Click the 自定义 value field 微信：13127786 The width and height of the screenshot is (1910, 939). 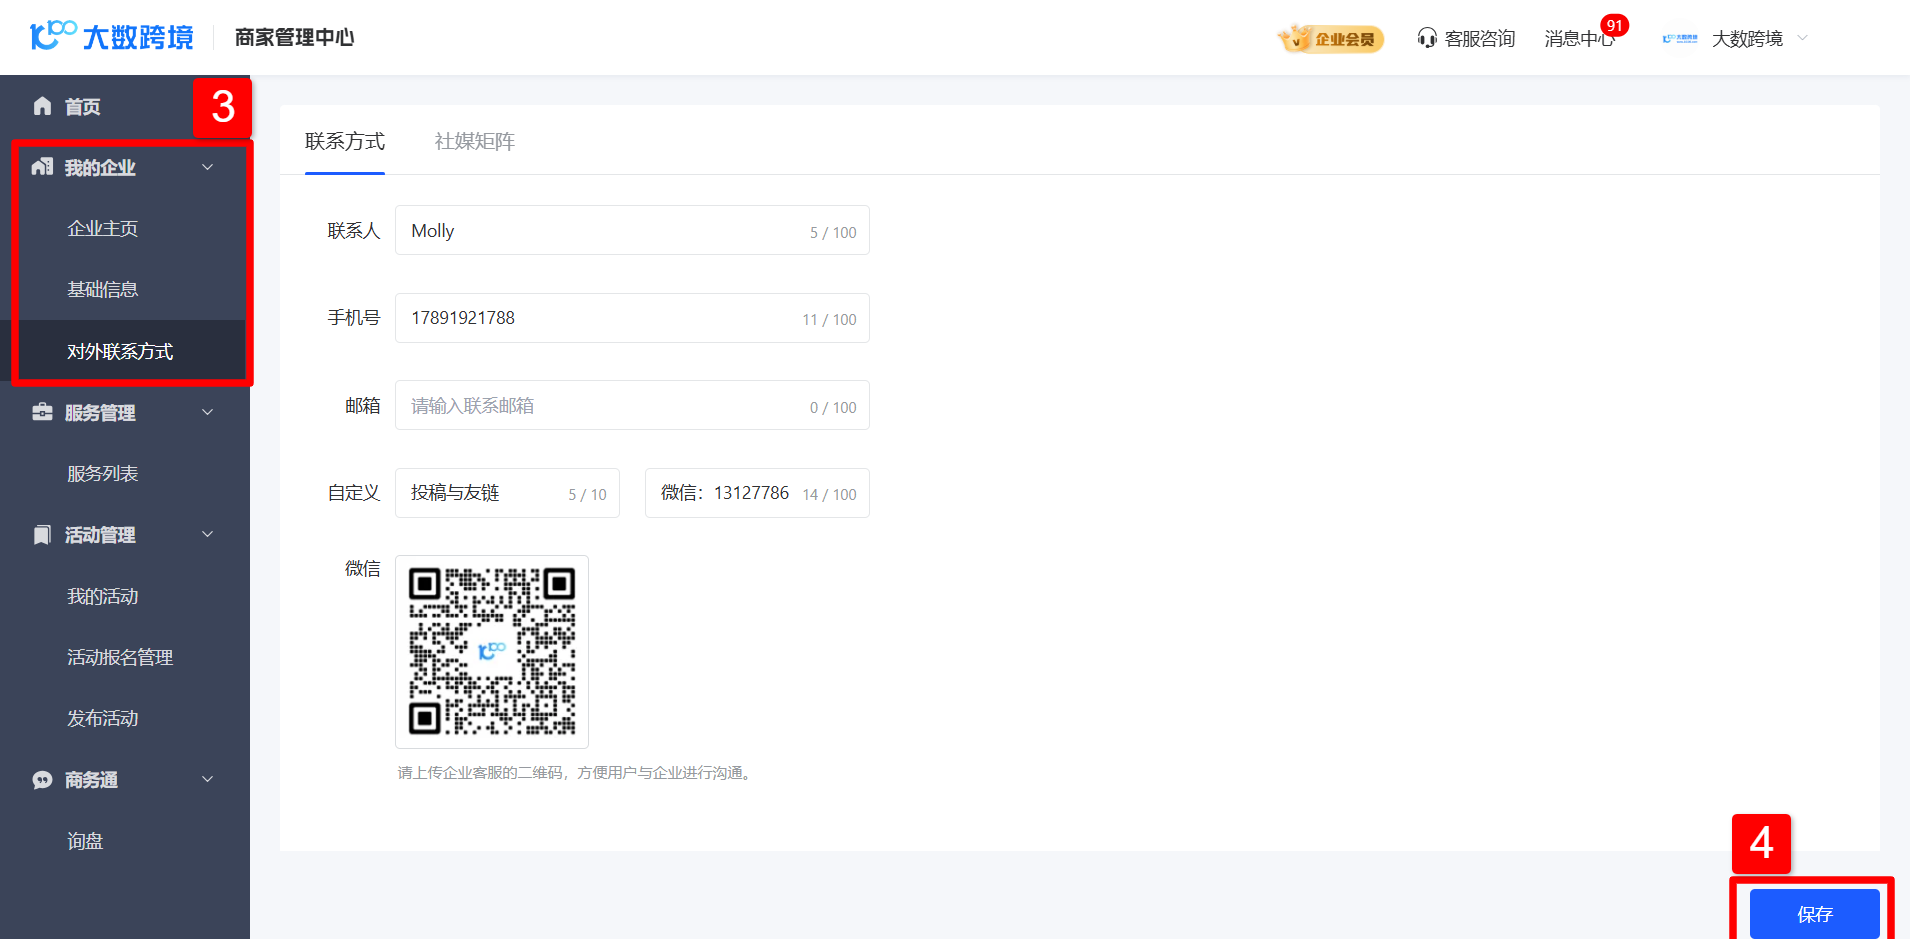[757, 493]
